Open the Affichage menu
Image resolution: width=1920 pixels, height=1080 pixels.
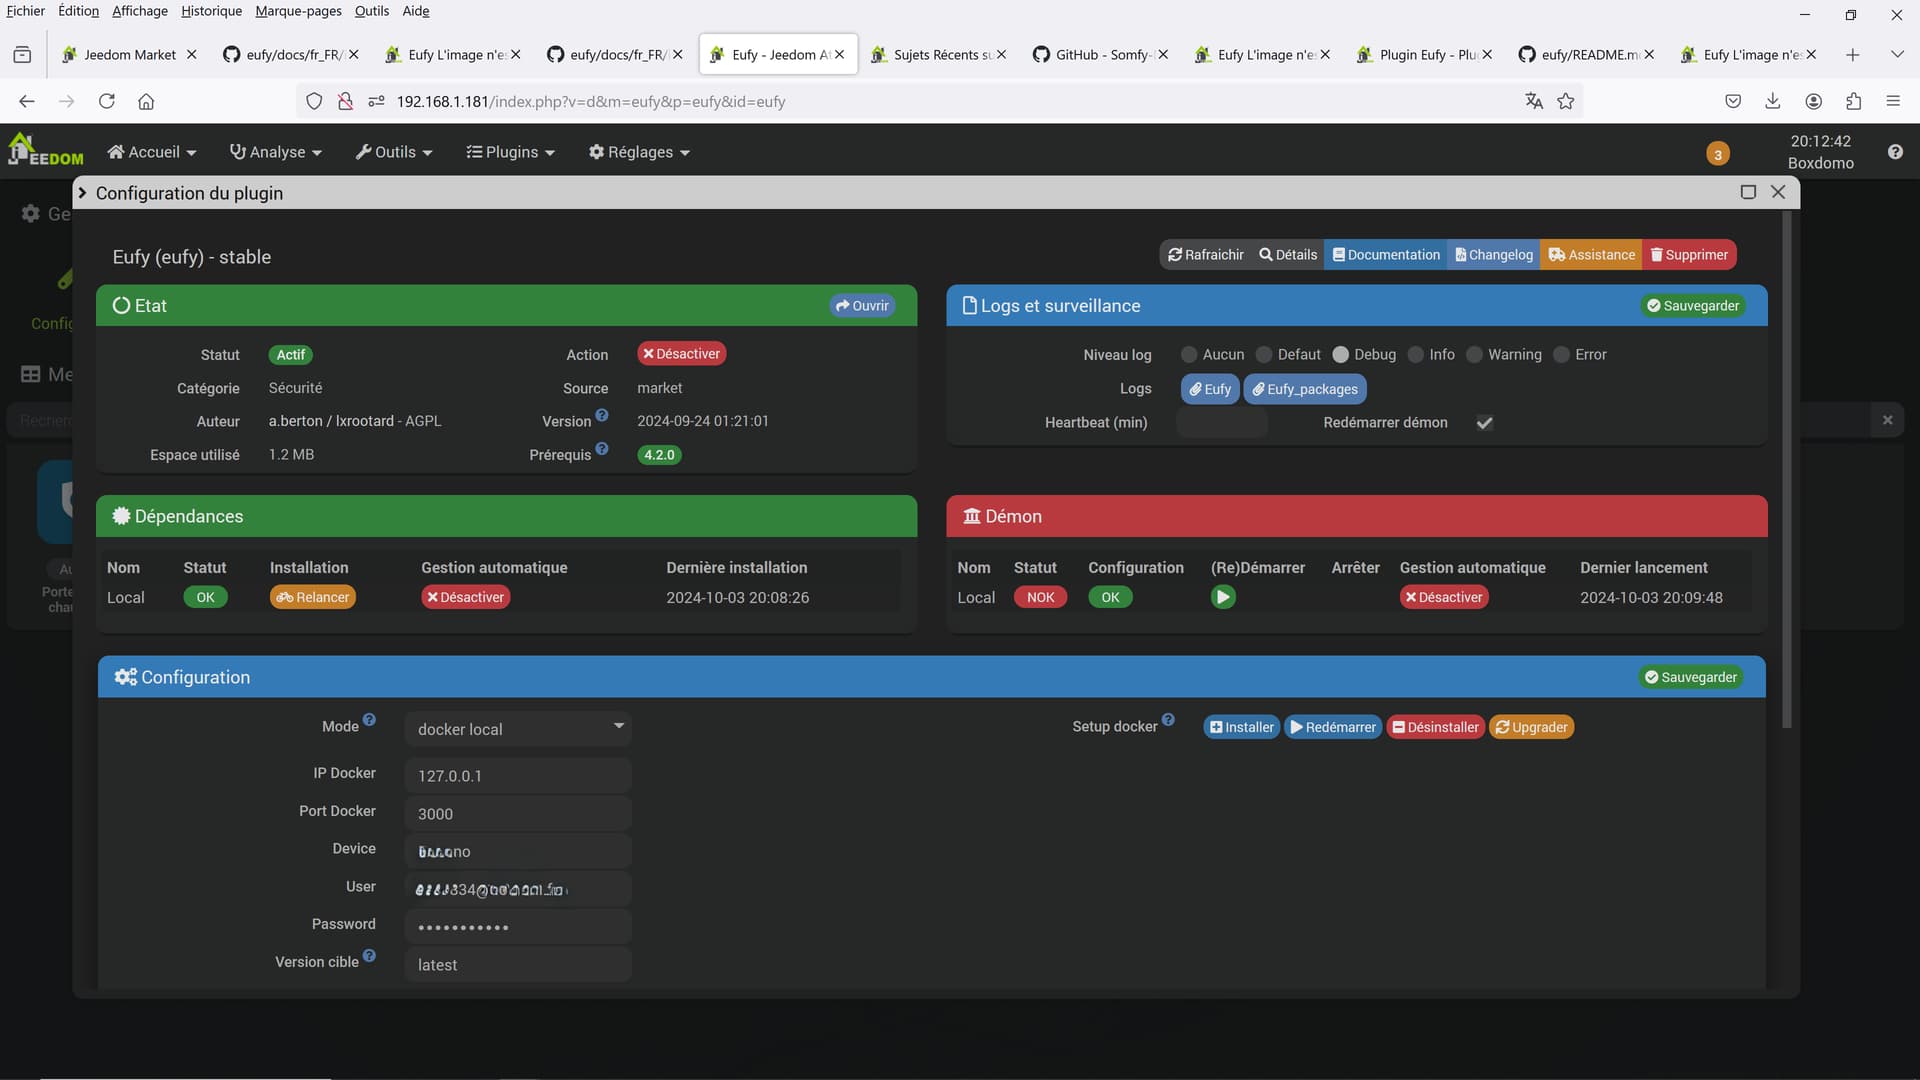pos(140,11)
